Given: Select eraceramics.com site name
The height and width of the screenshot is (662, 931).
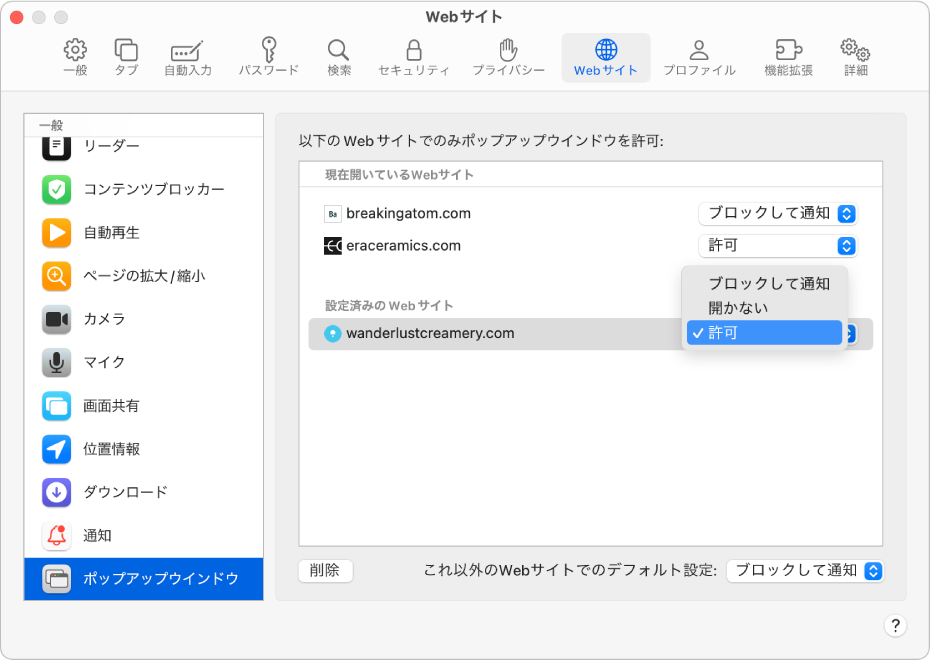Looking at the screenshot, I should coord(404,246).
